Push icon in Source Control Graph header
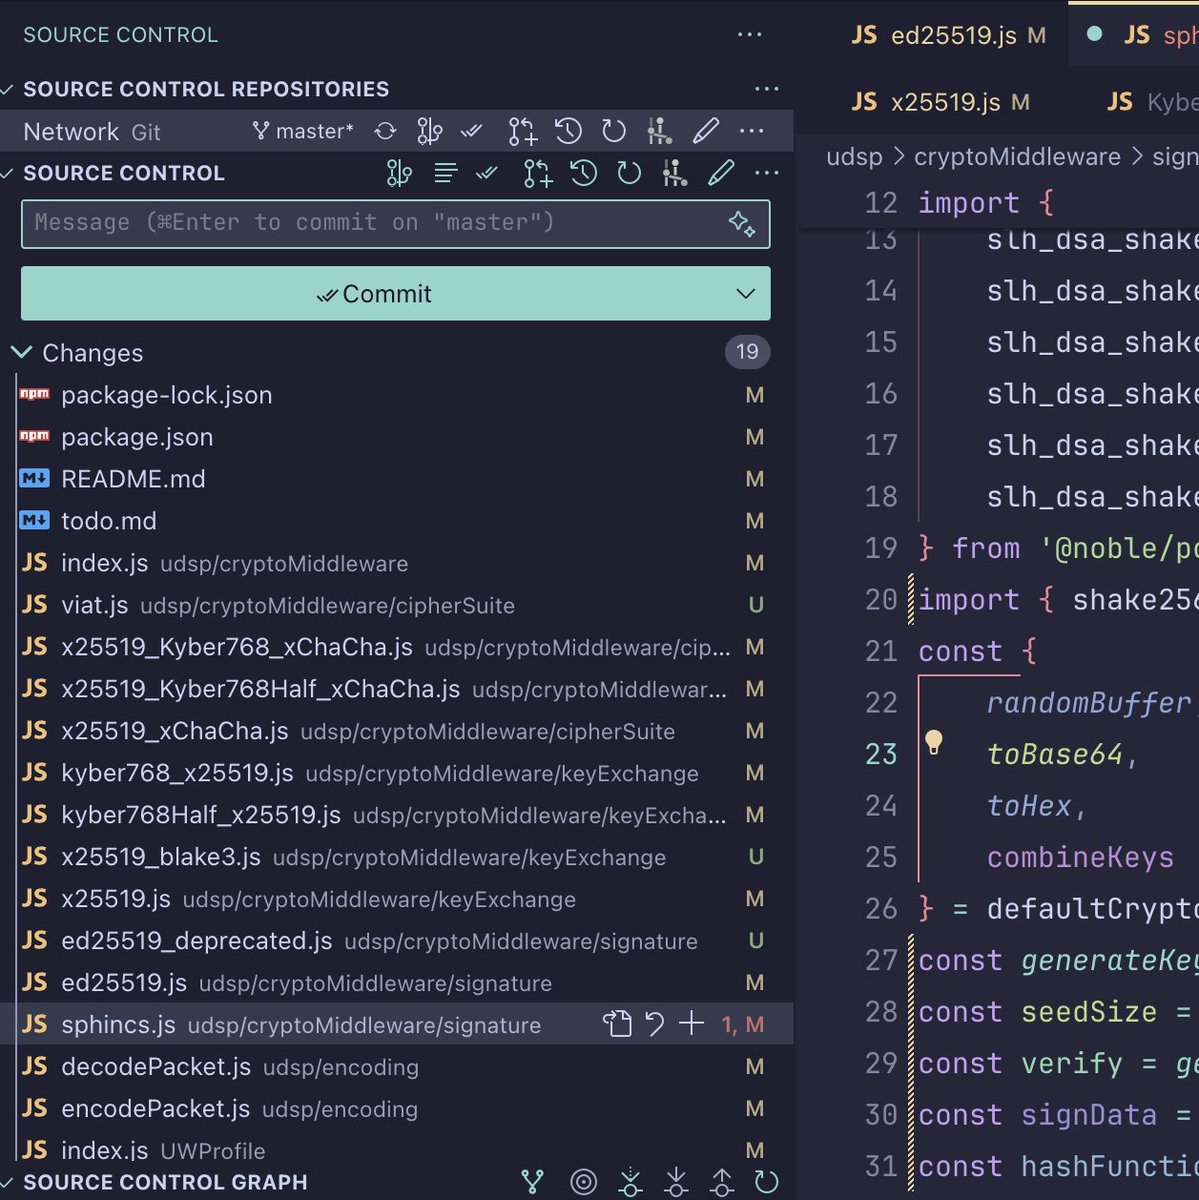The width and height of the screenshot is (1199, 1200). [x=721, y=1183]
